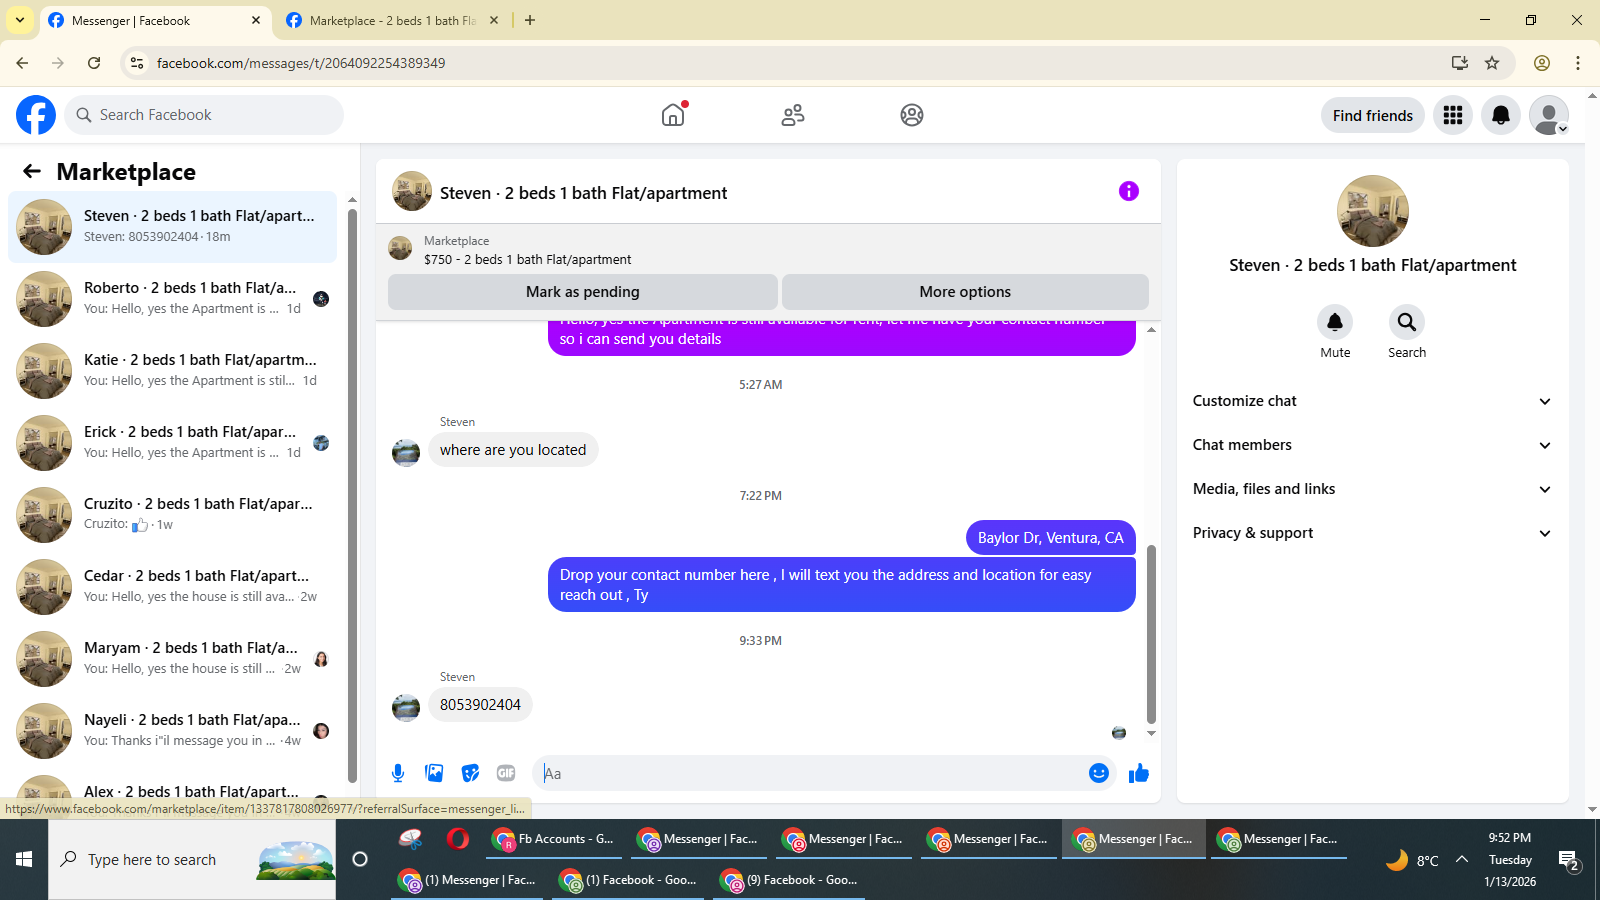Switch to the Marketplace 2 beds browser tab
The height and width of the screenshot is (900, 1600).
(x=392, y=20)
